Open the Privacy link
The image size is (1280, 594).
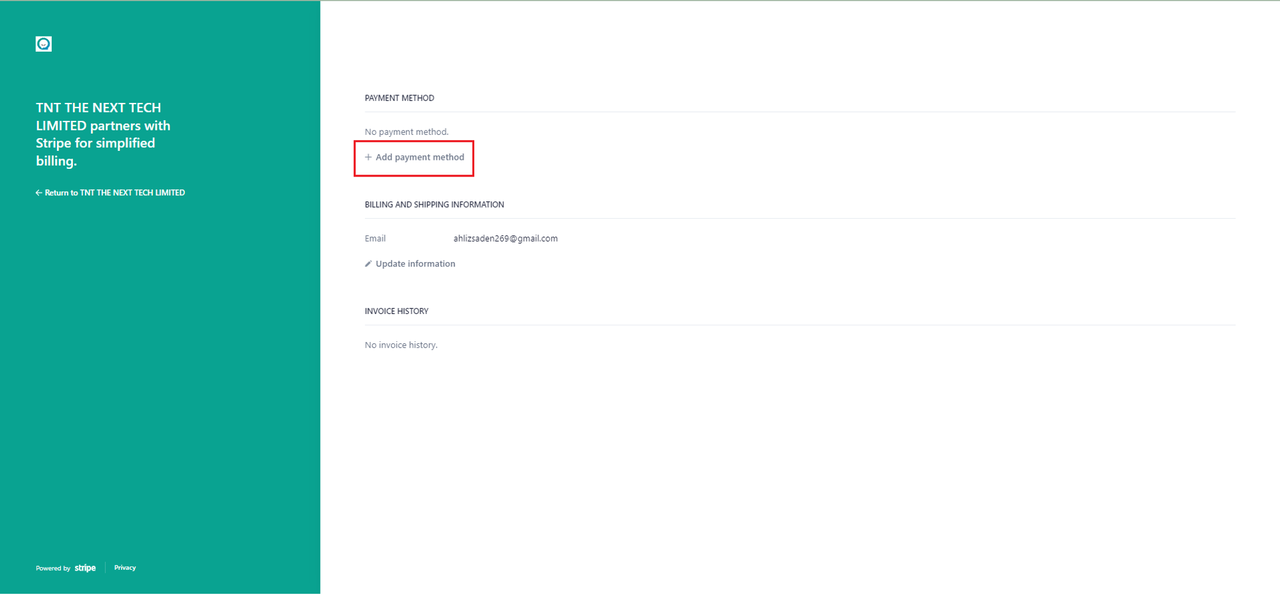(x=125, y=568)
